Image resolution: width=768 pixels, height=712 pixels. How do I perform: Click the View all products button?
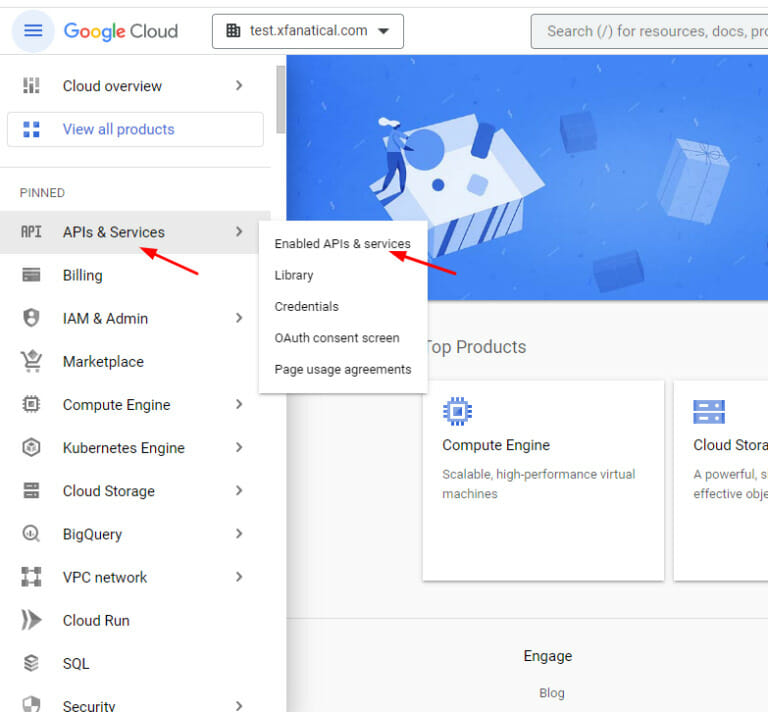coord(135,129)
